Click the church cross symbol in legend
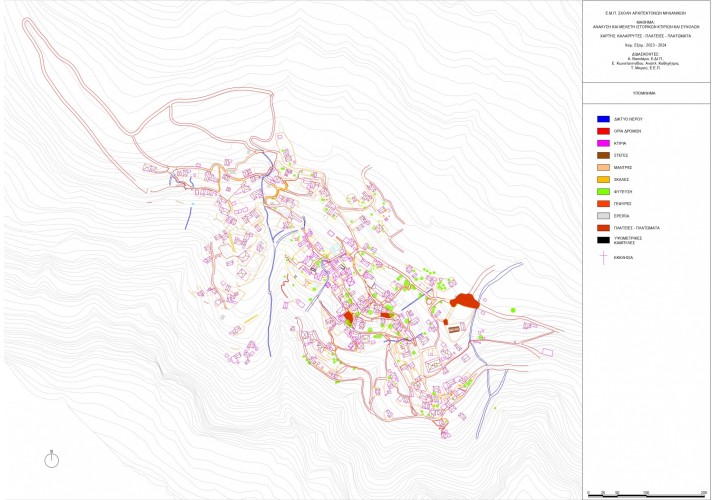This screenshot has width=715, height=500. 603,258
